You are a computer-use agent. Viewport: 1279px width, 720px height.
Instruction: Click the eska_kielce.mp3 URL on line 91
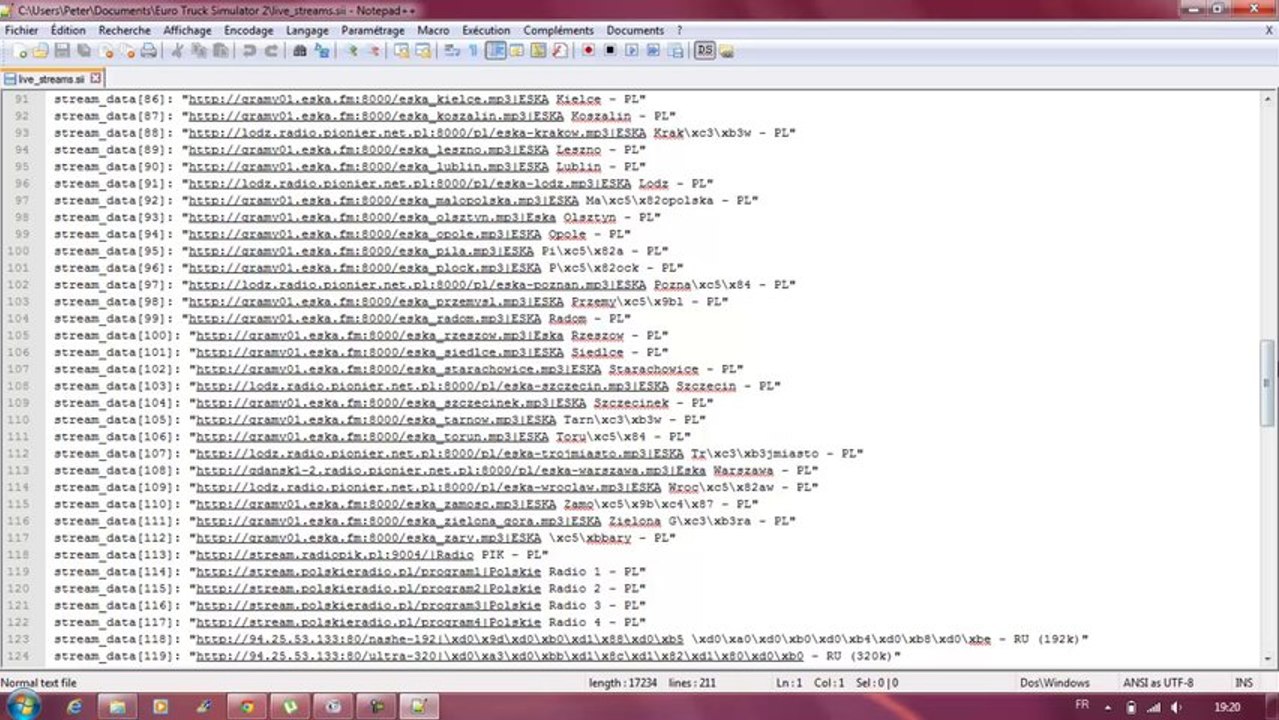(368, 99)
